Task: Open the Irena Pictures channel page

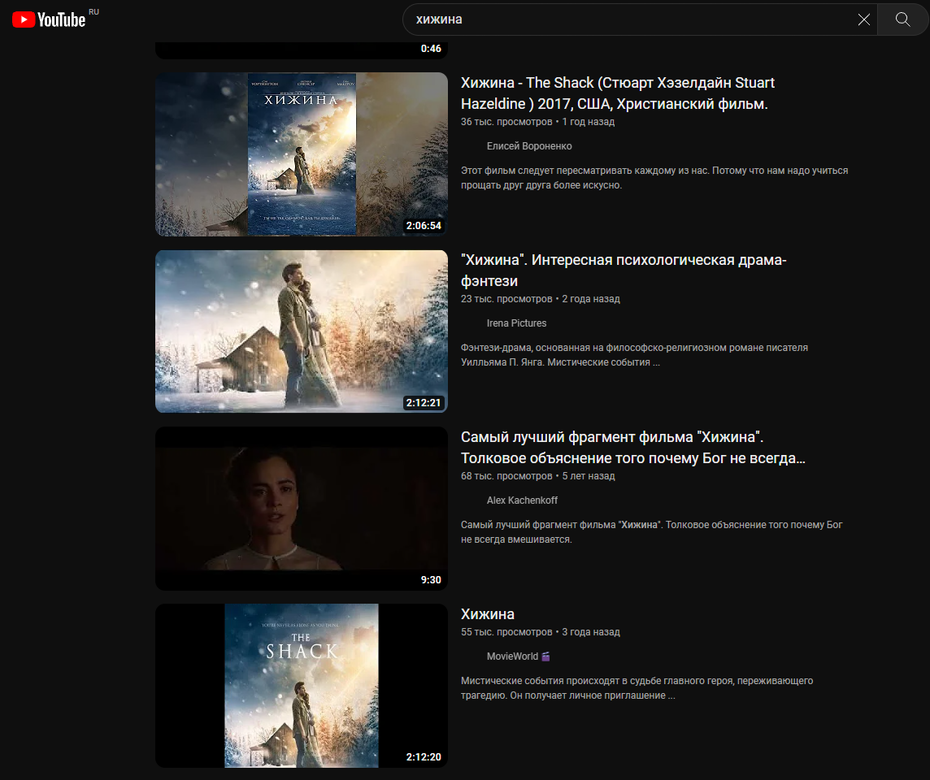Action: point(515,322)
